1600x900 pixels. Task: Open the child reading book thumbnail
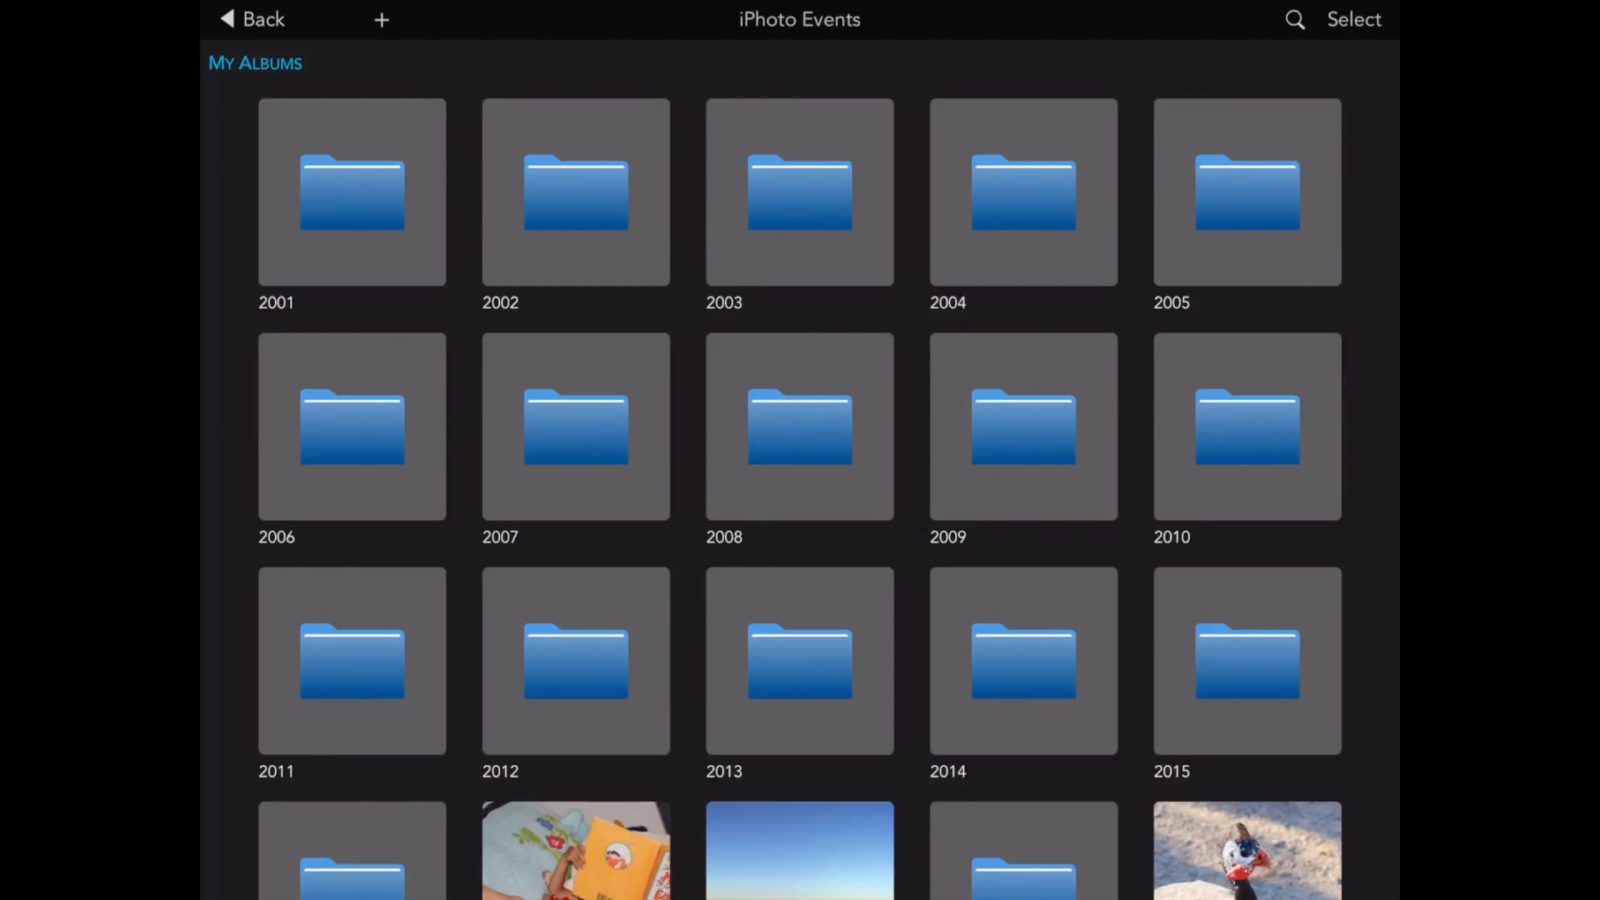click(576, 850)
